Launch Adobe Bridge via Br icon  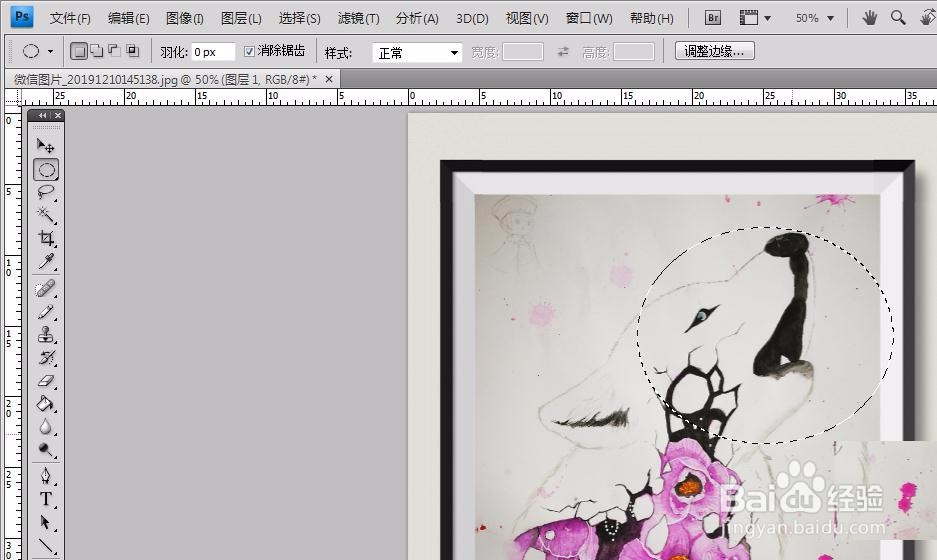[x=712, y=18]
